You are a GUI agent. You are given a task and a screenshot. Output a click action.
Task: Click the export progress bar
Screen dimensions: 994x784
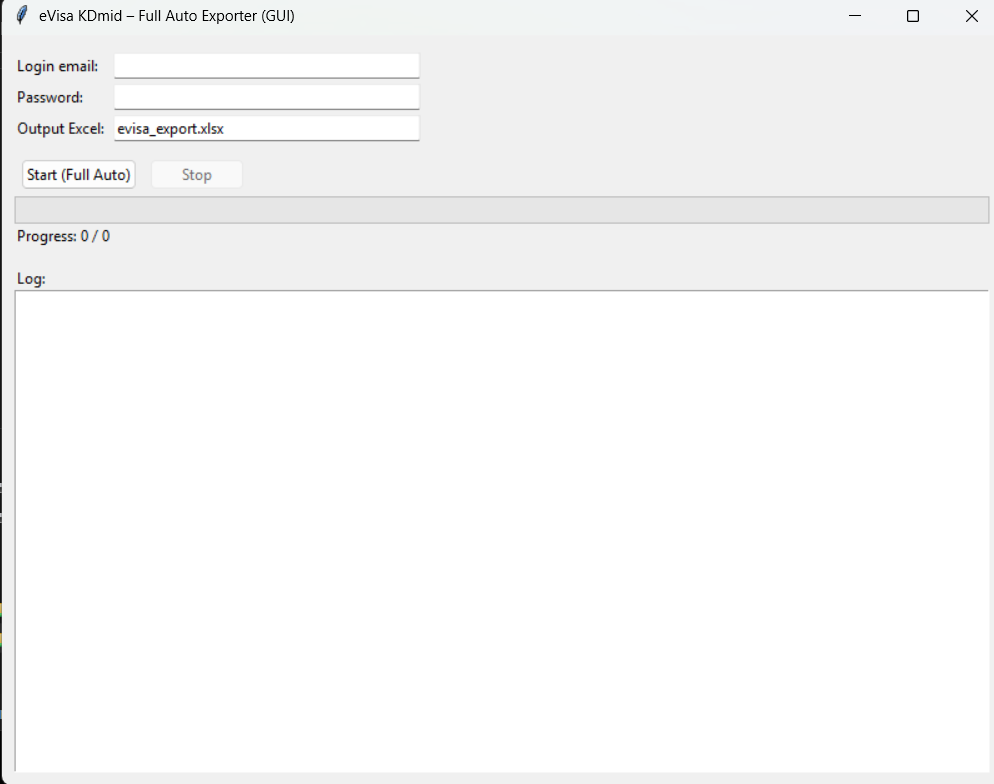tap(501, 210)
